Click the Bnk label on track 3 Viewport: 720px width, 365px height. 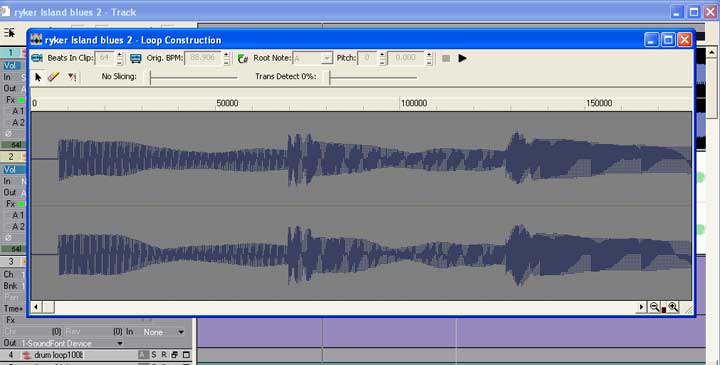(11, 286)
